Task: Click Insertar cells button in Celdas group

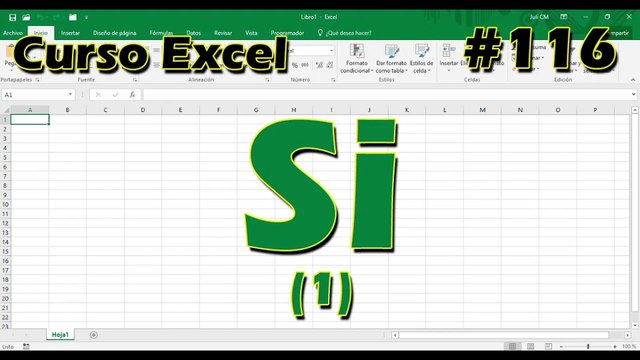Action: (x=449, y=59)
